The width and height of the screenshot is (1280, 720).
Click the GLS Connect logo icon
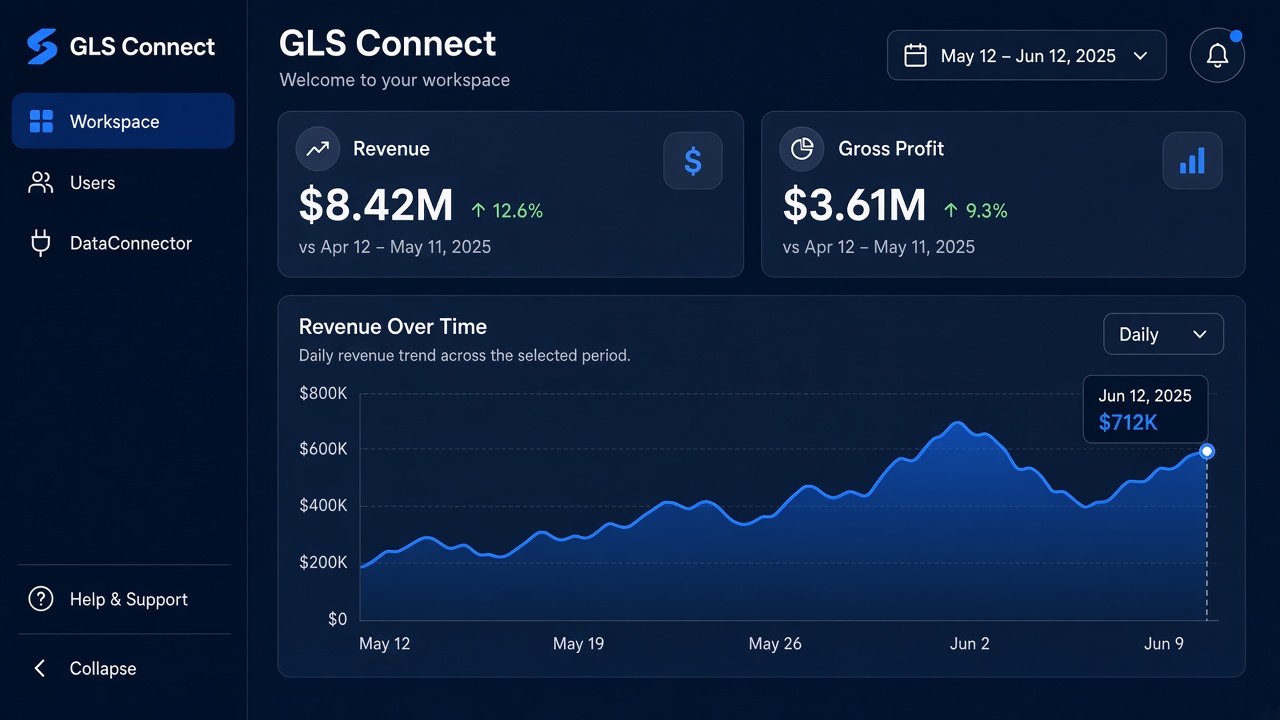click(x=42, y=46)
